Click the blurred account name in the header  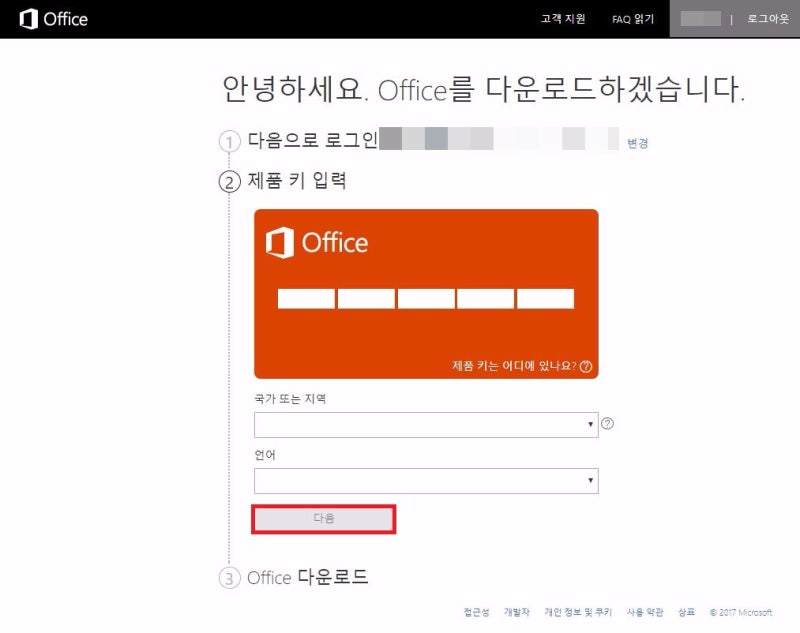pyautogui.click(x=701, y=19)
